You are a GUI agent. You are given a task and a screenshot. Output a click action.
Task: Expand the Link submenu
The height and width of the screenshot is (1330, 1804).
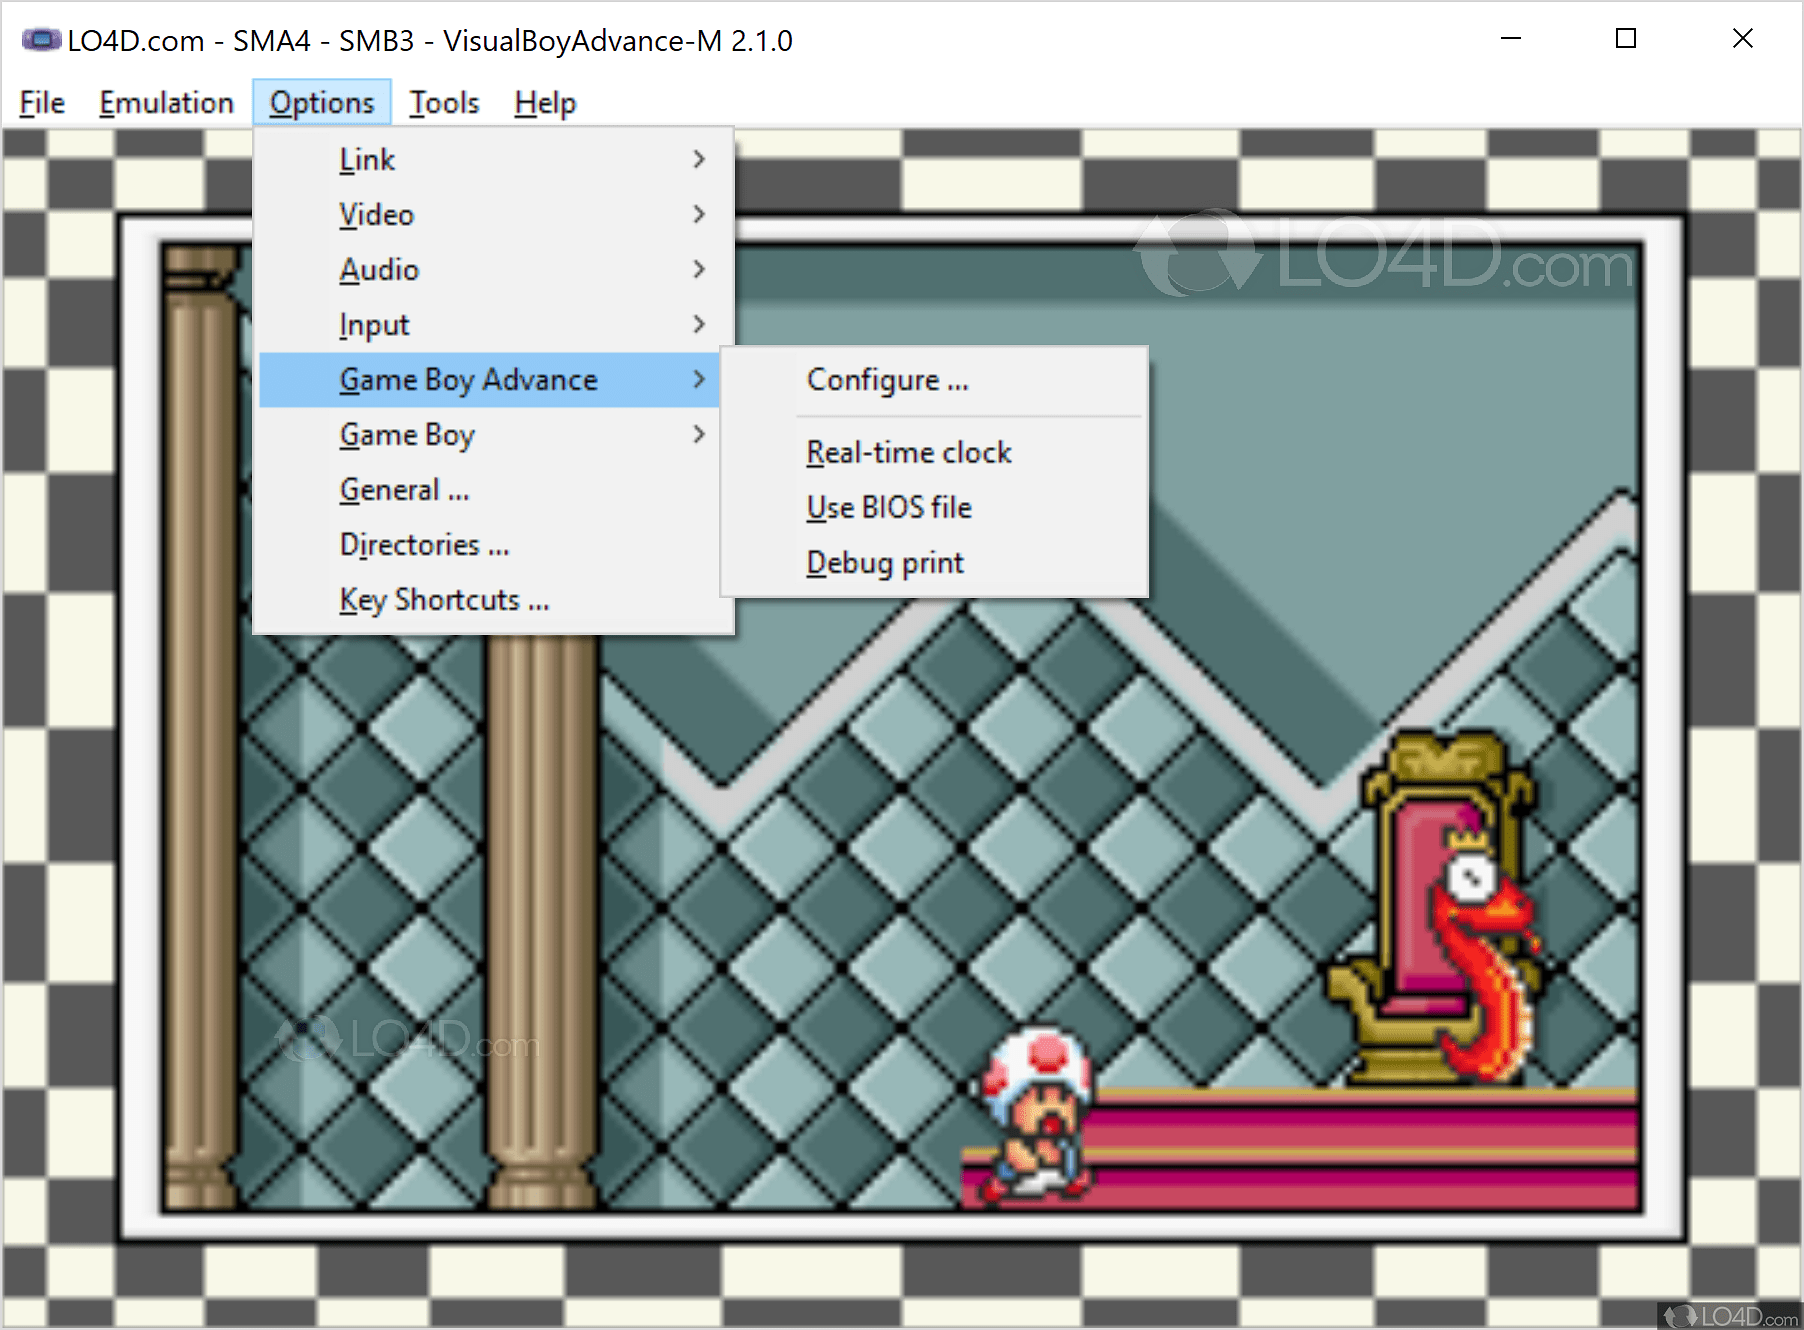[490, 160]
